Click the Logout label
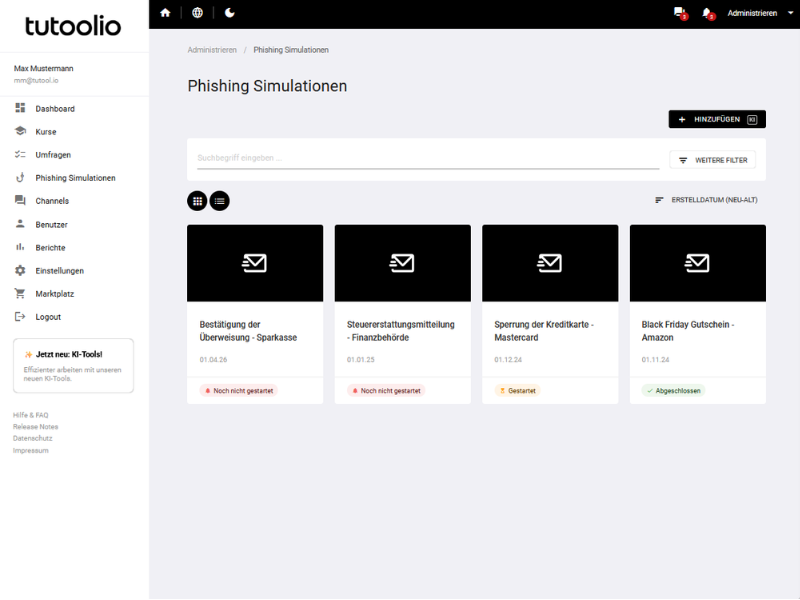800x600 pixels. [48, 317]
